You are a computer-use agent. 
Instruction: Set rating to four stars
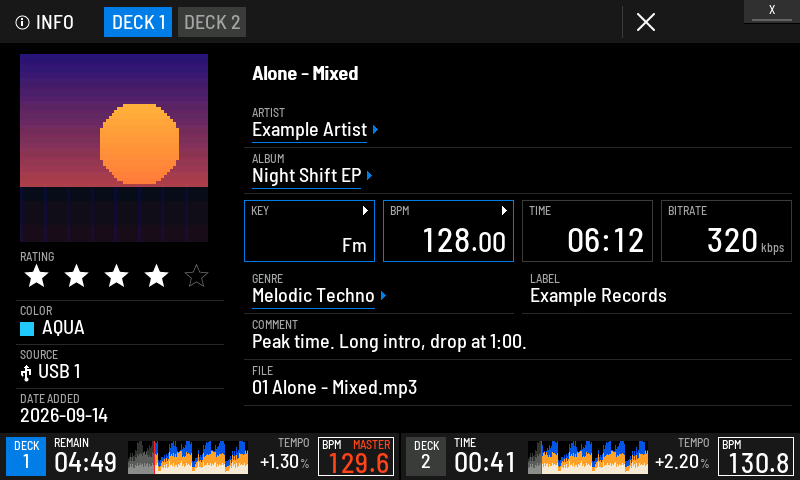[x=156, y=276]
